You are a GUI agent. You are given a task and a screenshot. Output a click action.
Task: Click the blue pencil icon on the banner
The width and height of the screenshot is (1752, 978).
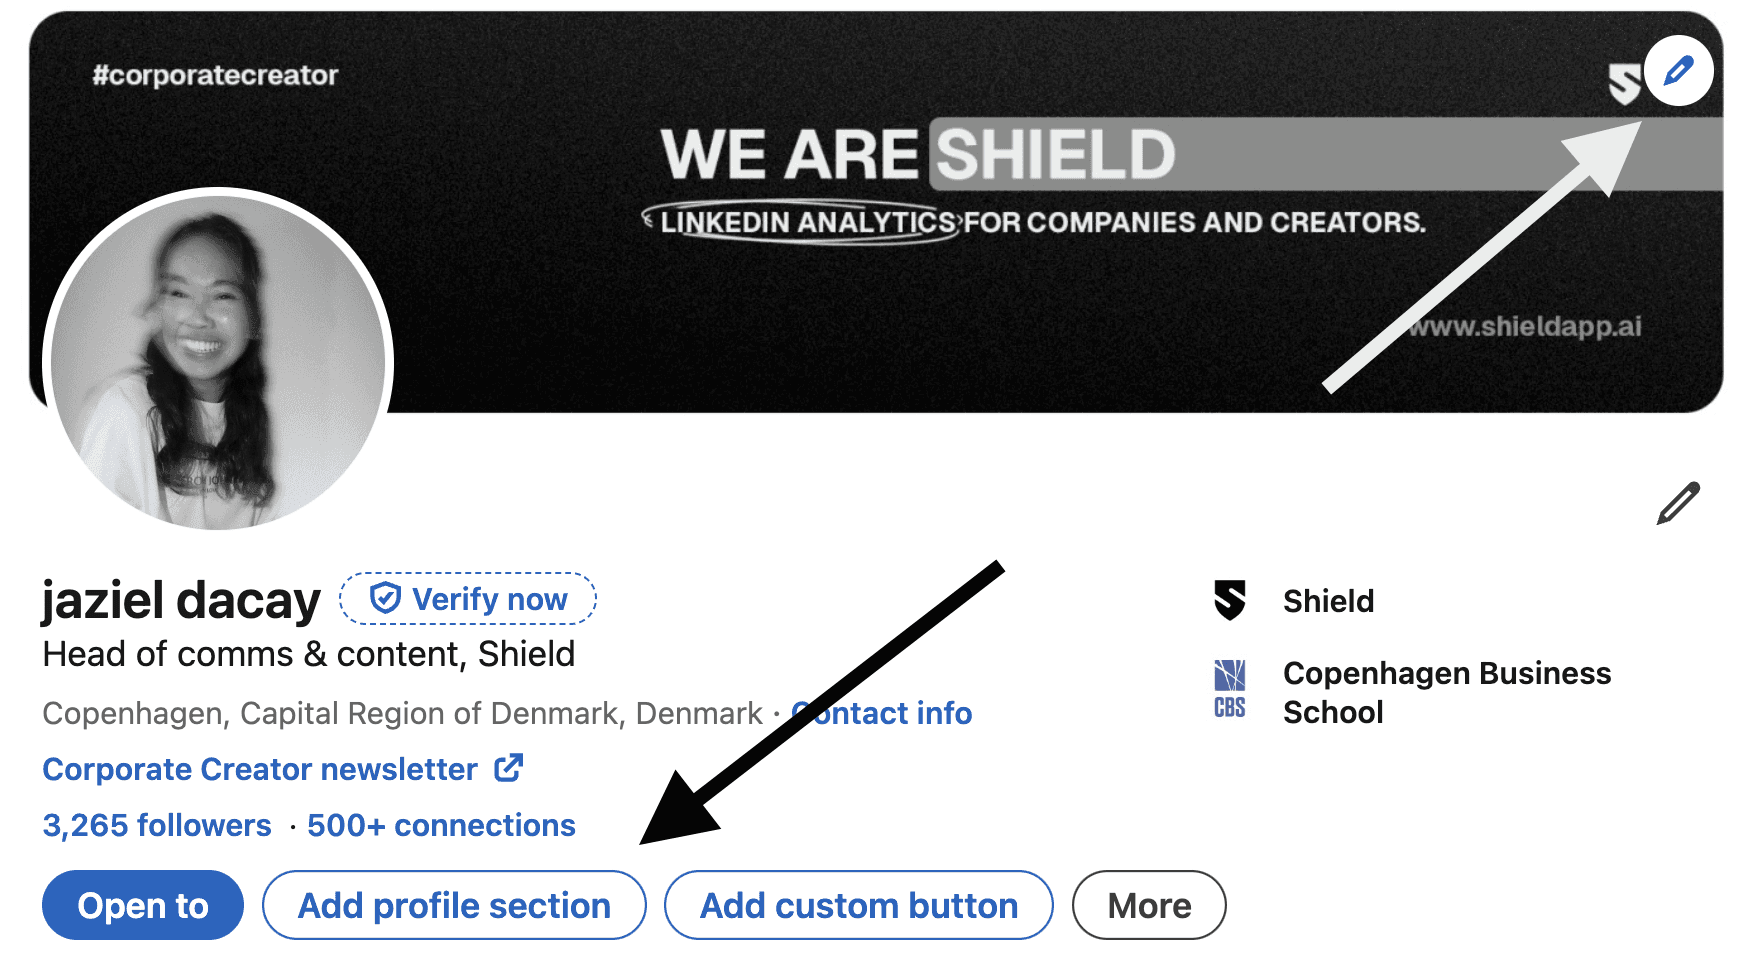coord(1678,71)
